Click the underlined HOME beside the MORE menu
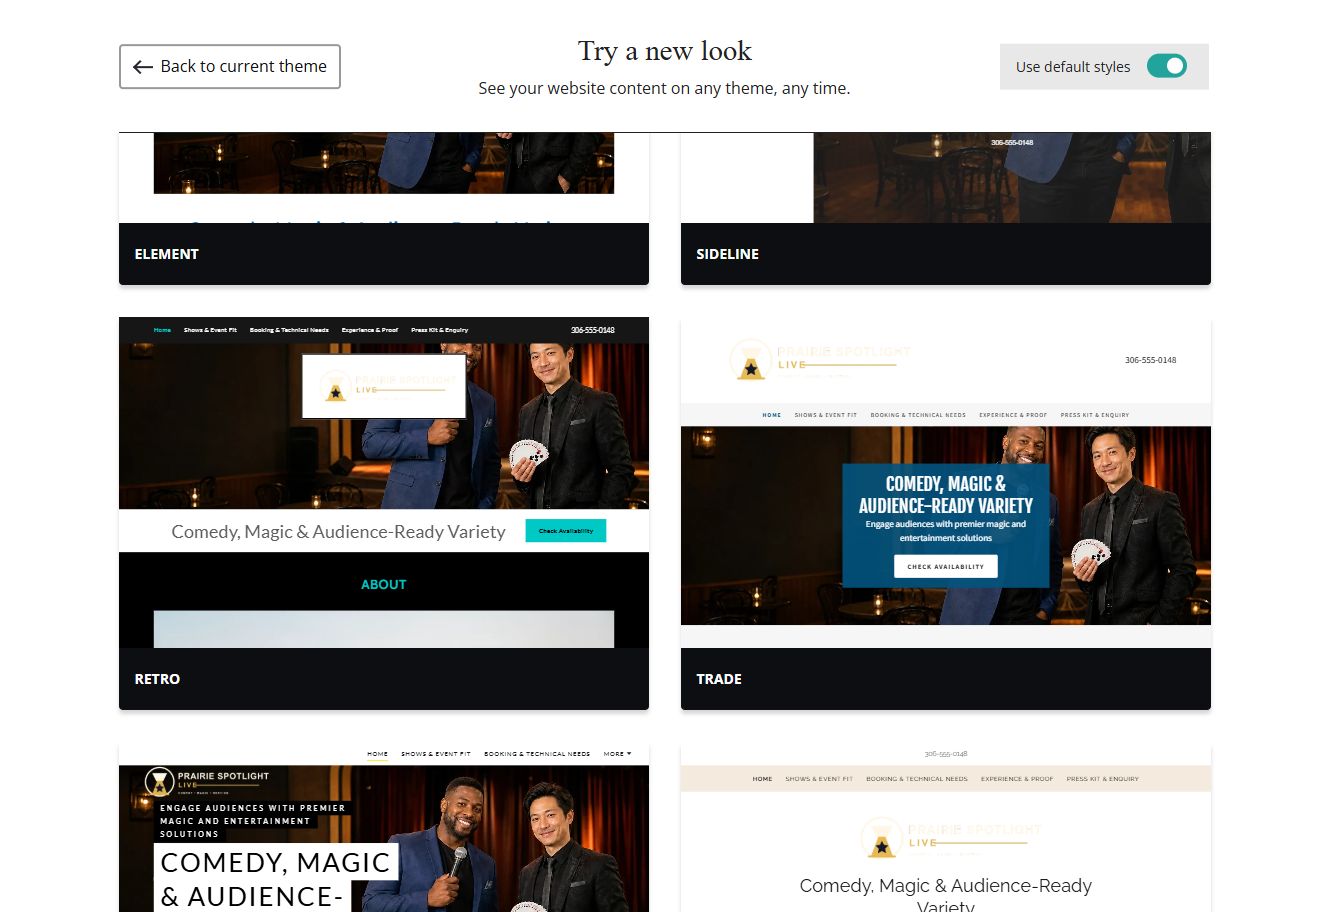1329x912 pixels. point(377,754)
